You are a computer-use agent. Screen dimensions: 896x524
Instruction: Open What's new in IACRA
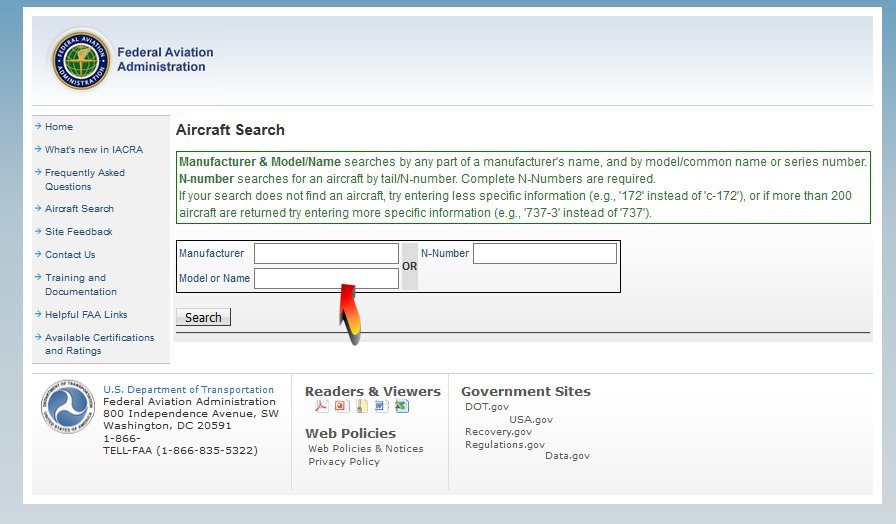(94, 150)
